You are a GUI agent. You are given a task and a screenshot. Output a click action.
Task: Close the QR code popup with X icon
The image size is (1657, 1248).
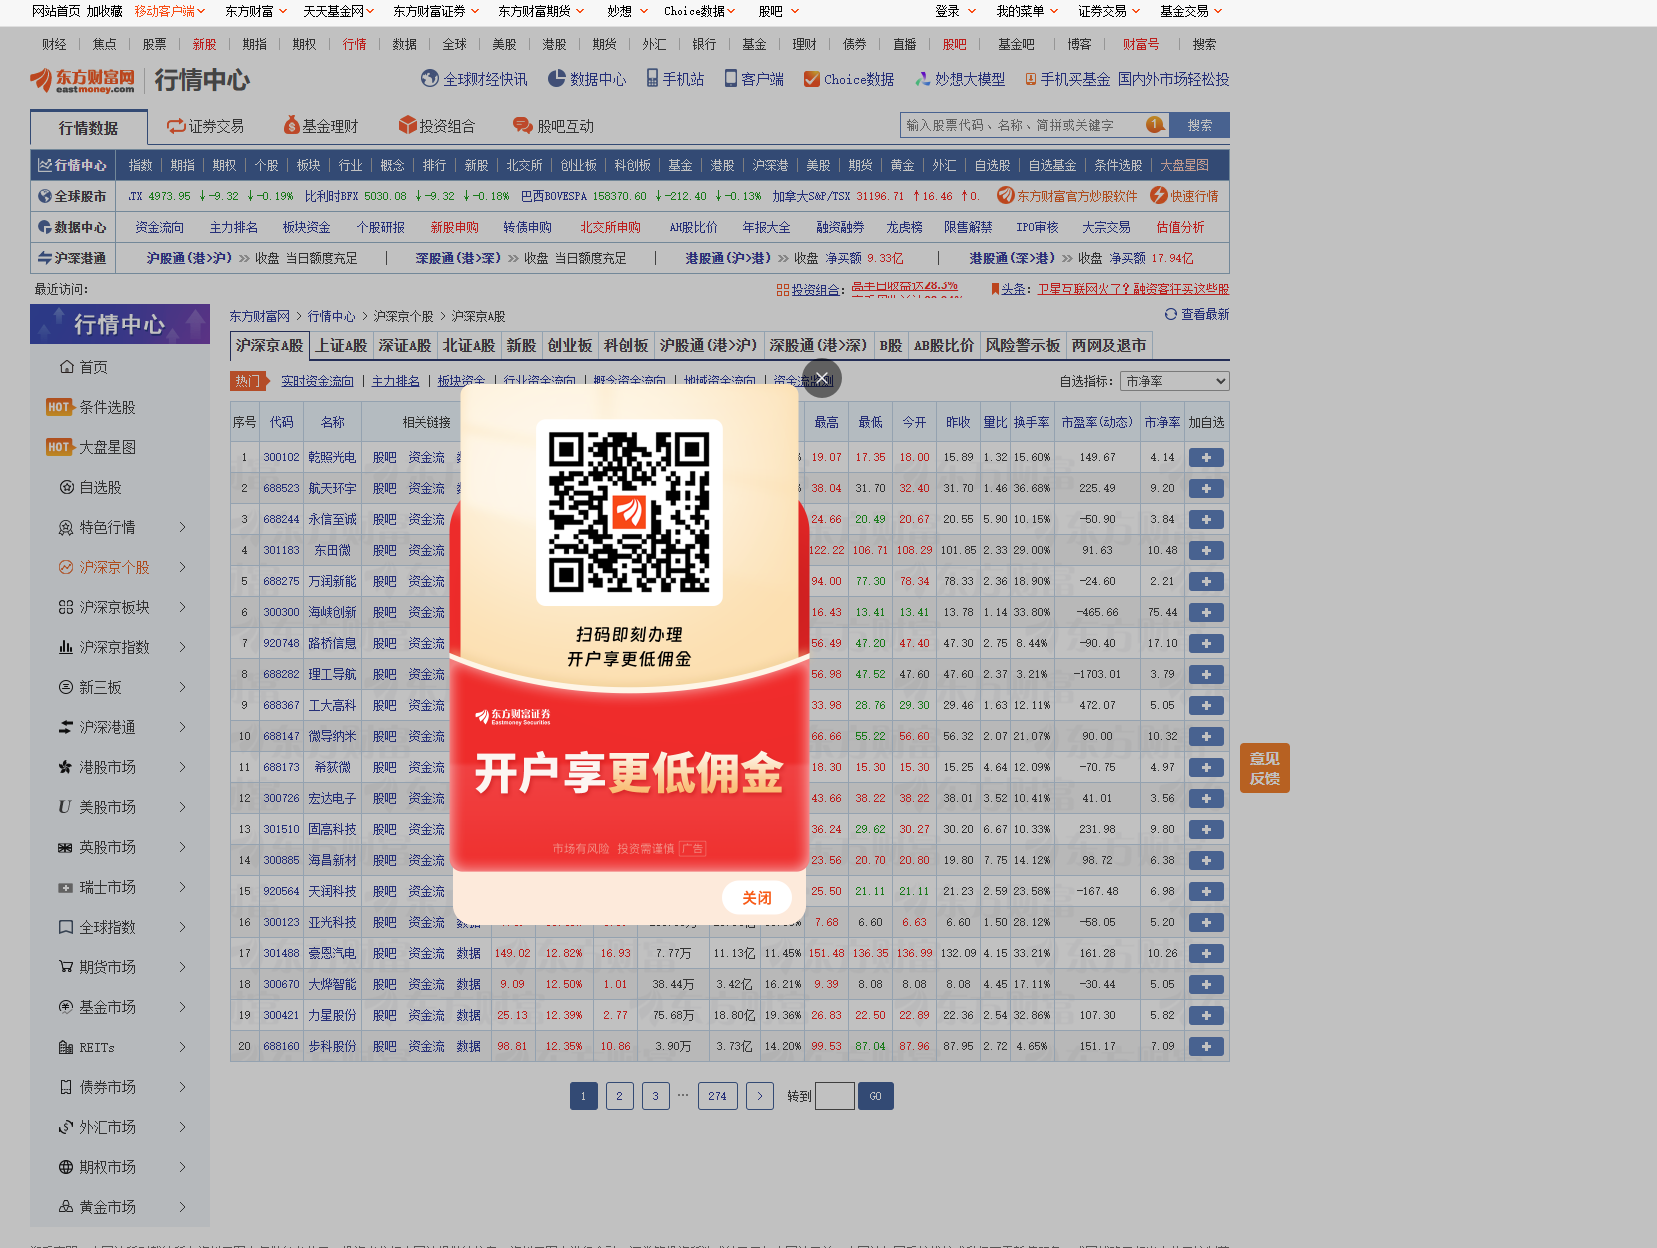tap(822, 378)
